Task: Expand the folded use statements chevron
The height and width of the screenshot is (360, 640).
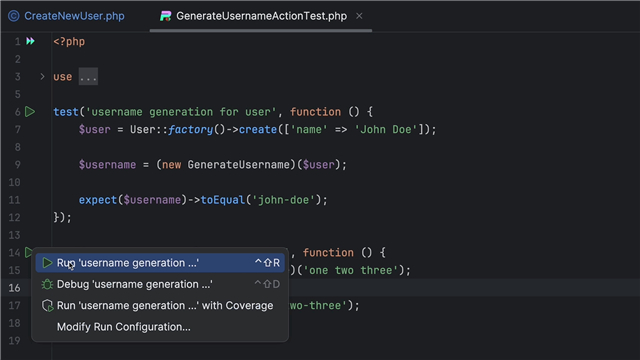Action: [x=42, y=76]
